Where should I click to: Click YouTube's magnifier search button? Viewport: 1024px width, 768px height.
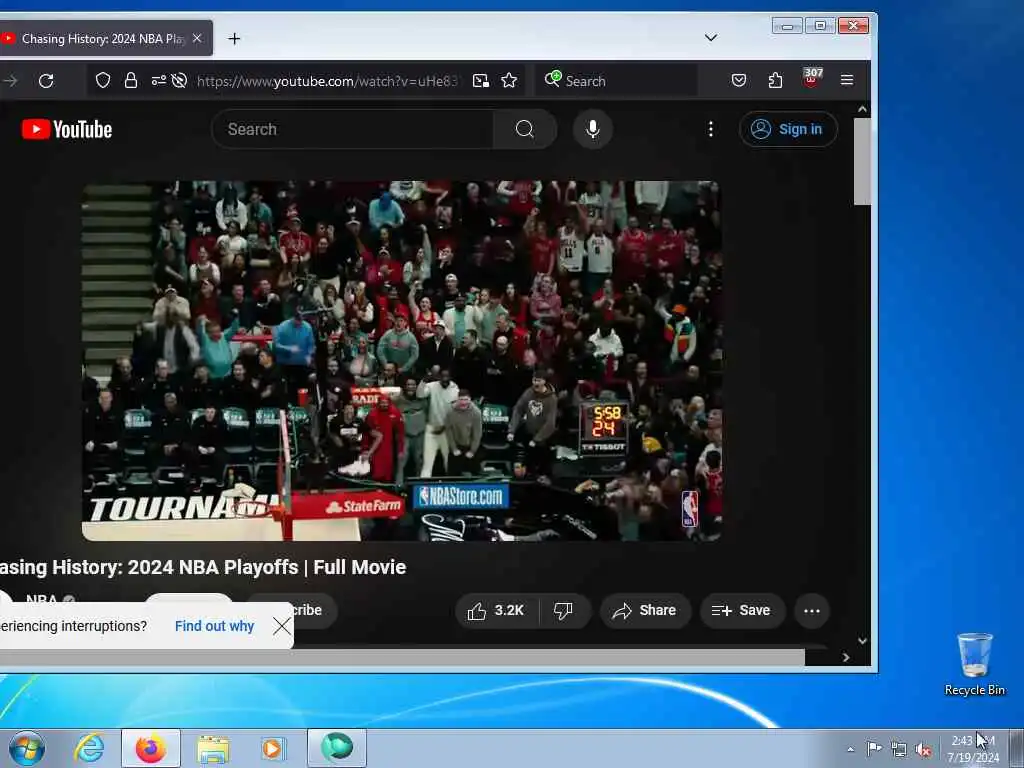[x=524, y=129]
